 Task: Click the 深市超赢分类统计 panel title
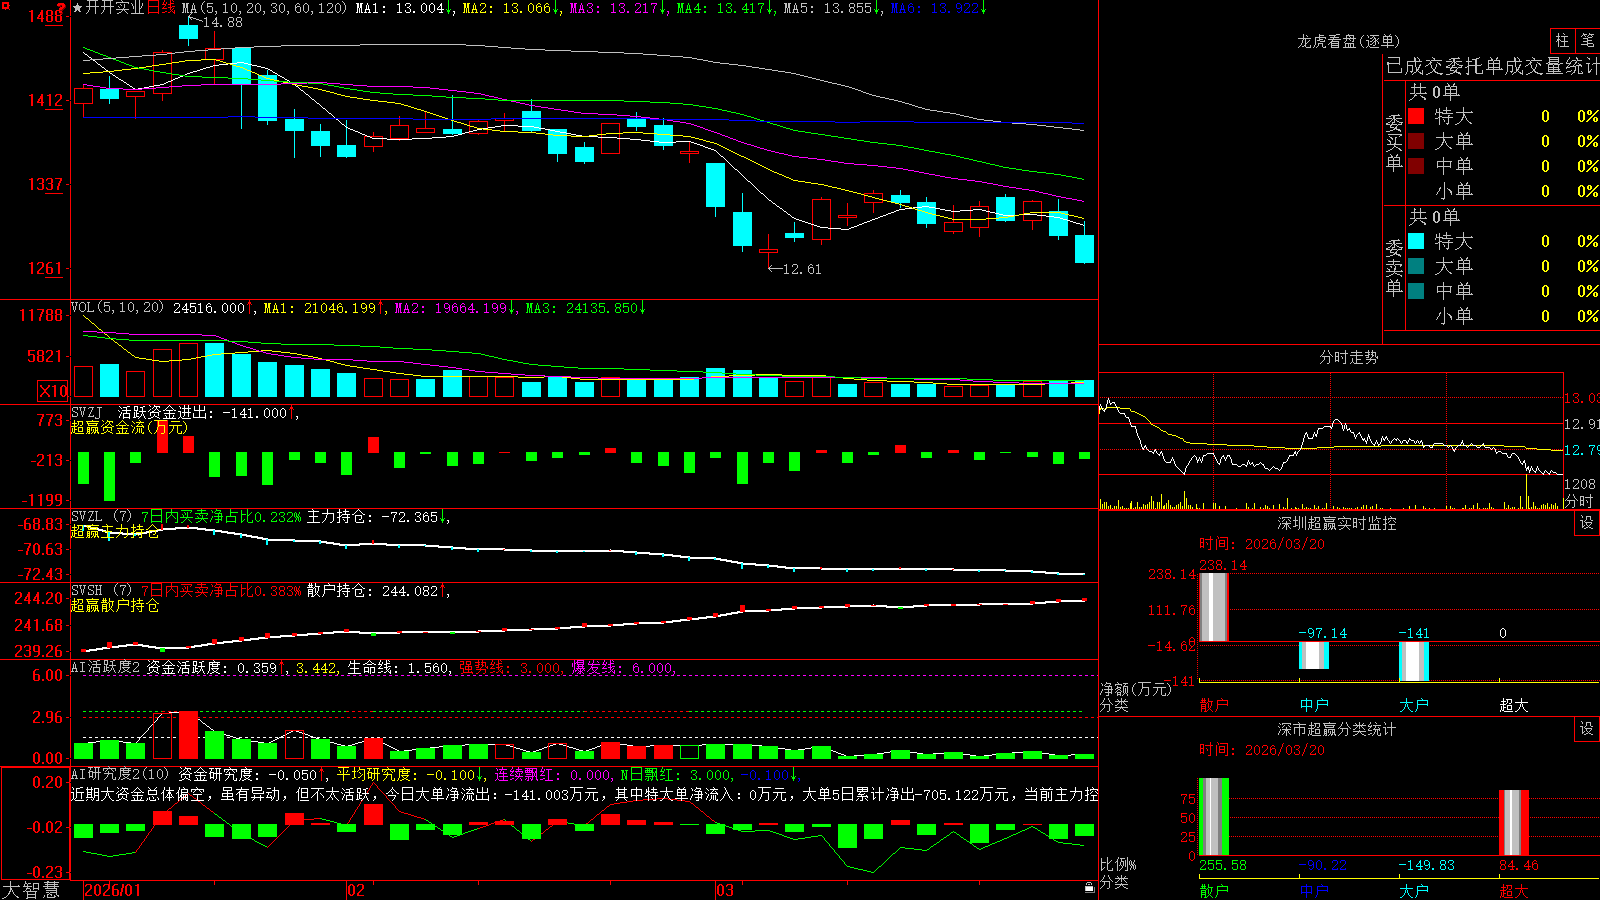pos(1336,729)
